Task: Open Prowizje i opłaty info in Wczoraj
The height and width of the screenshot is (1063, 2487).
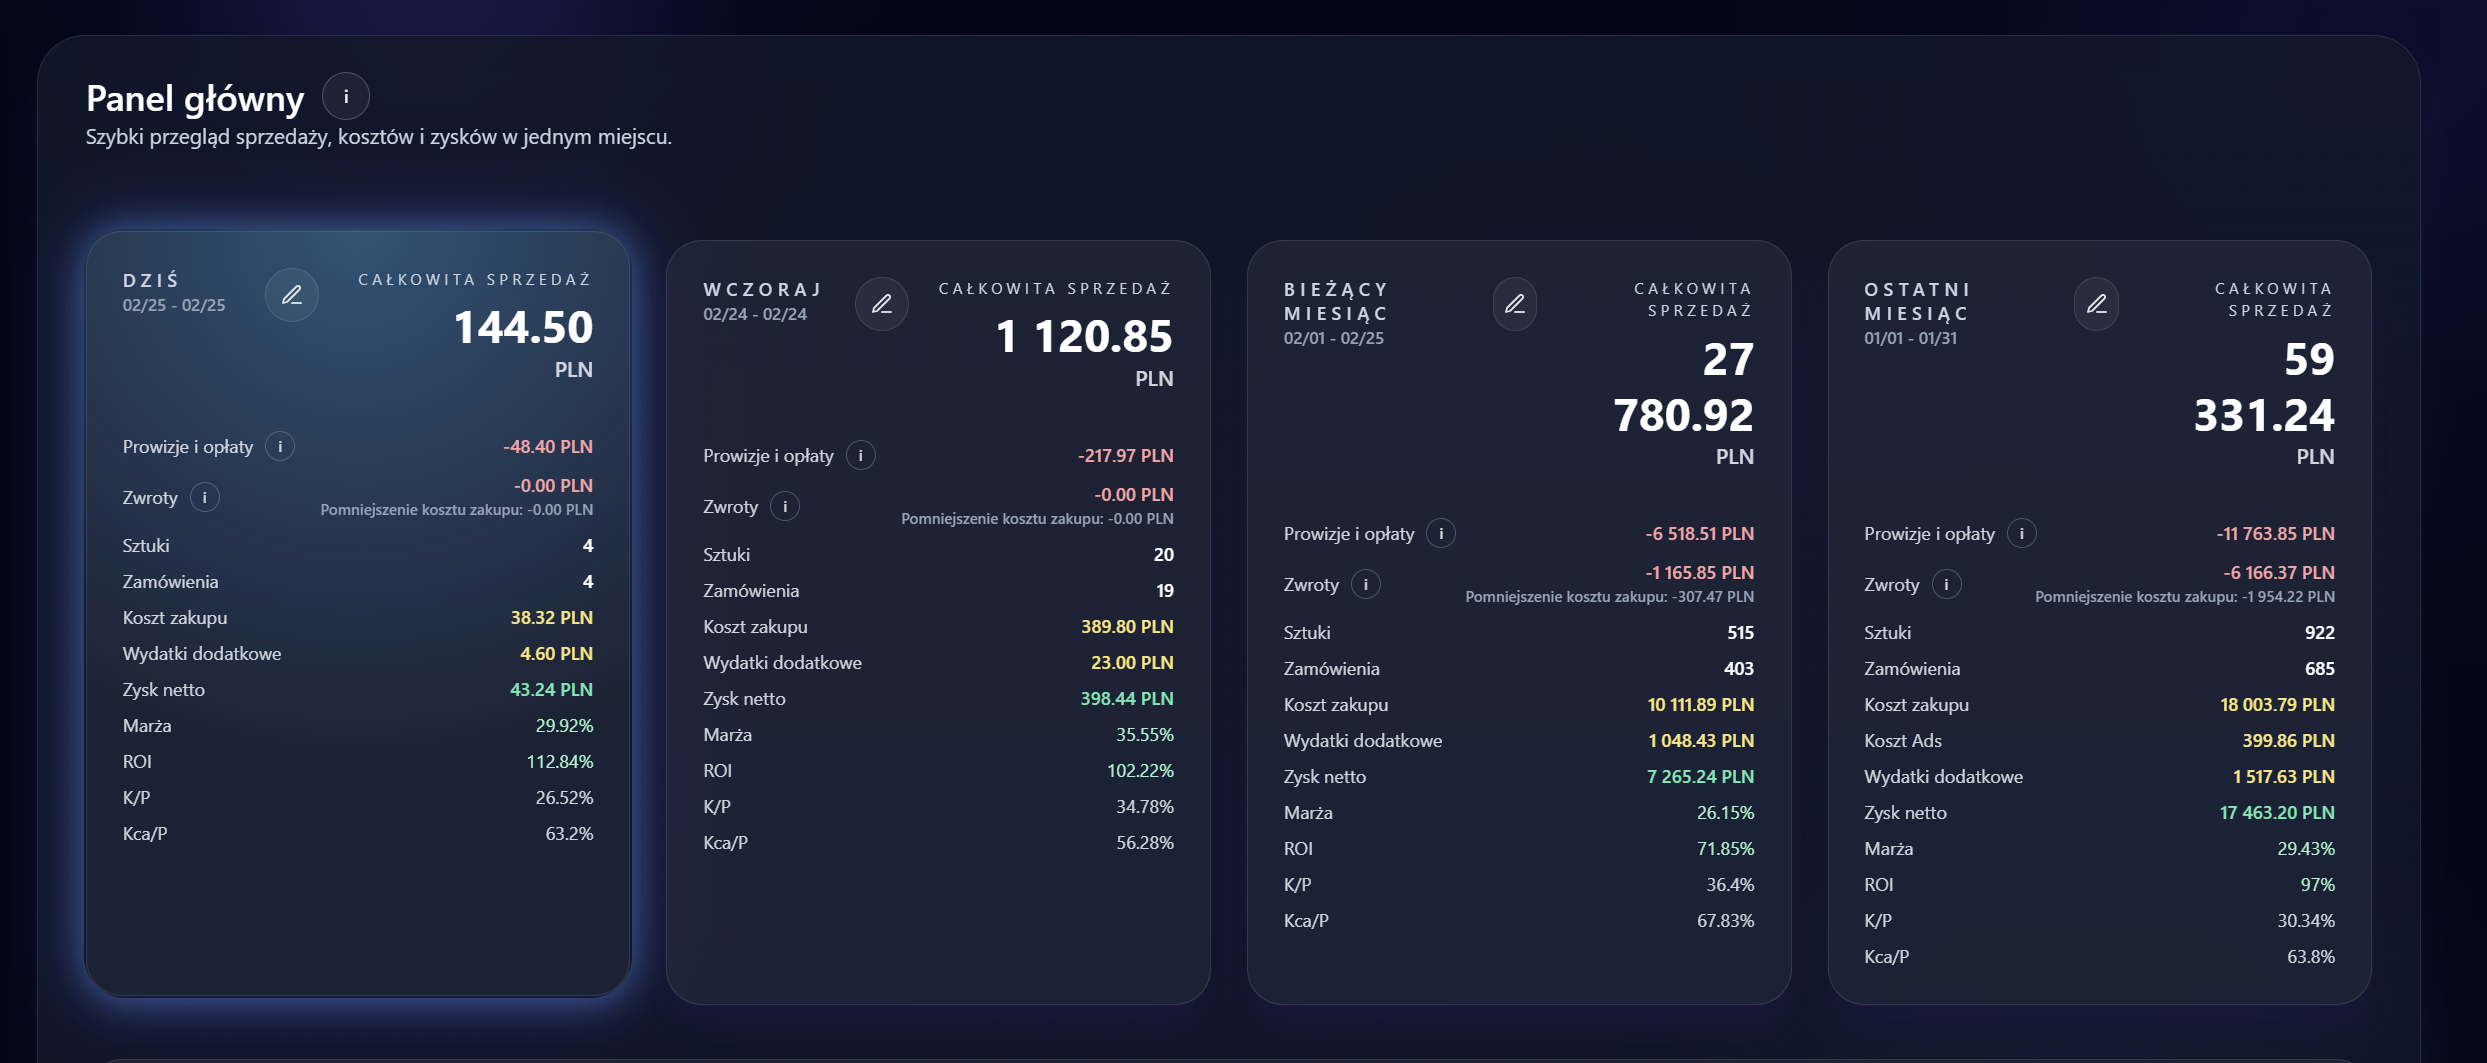Action: click(861, 456)
